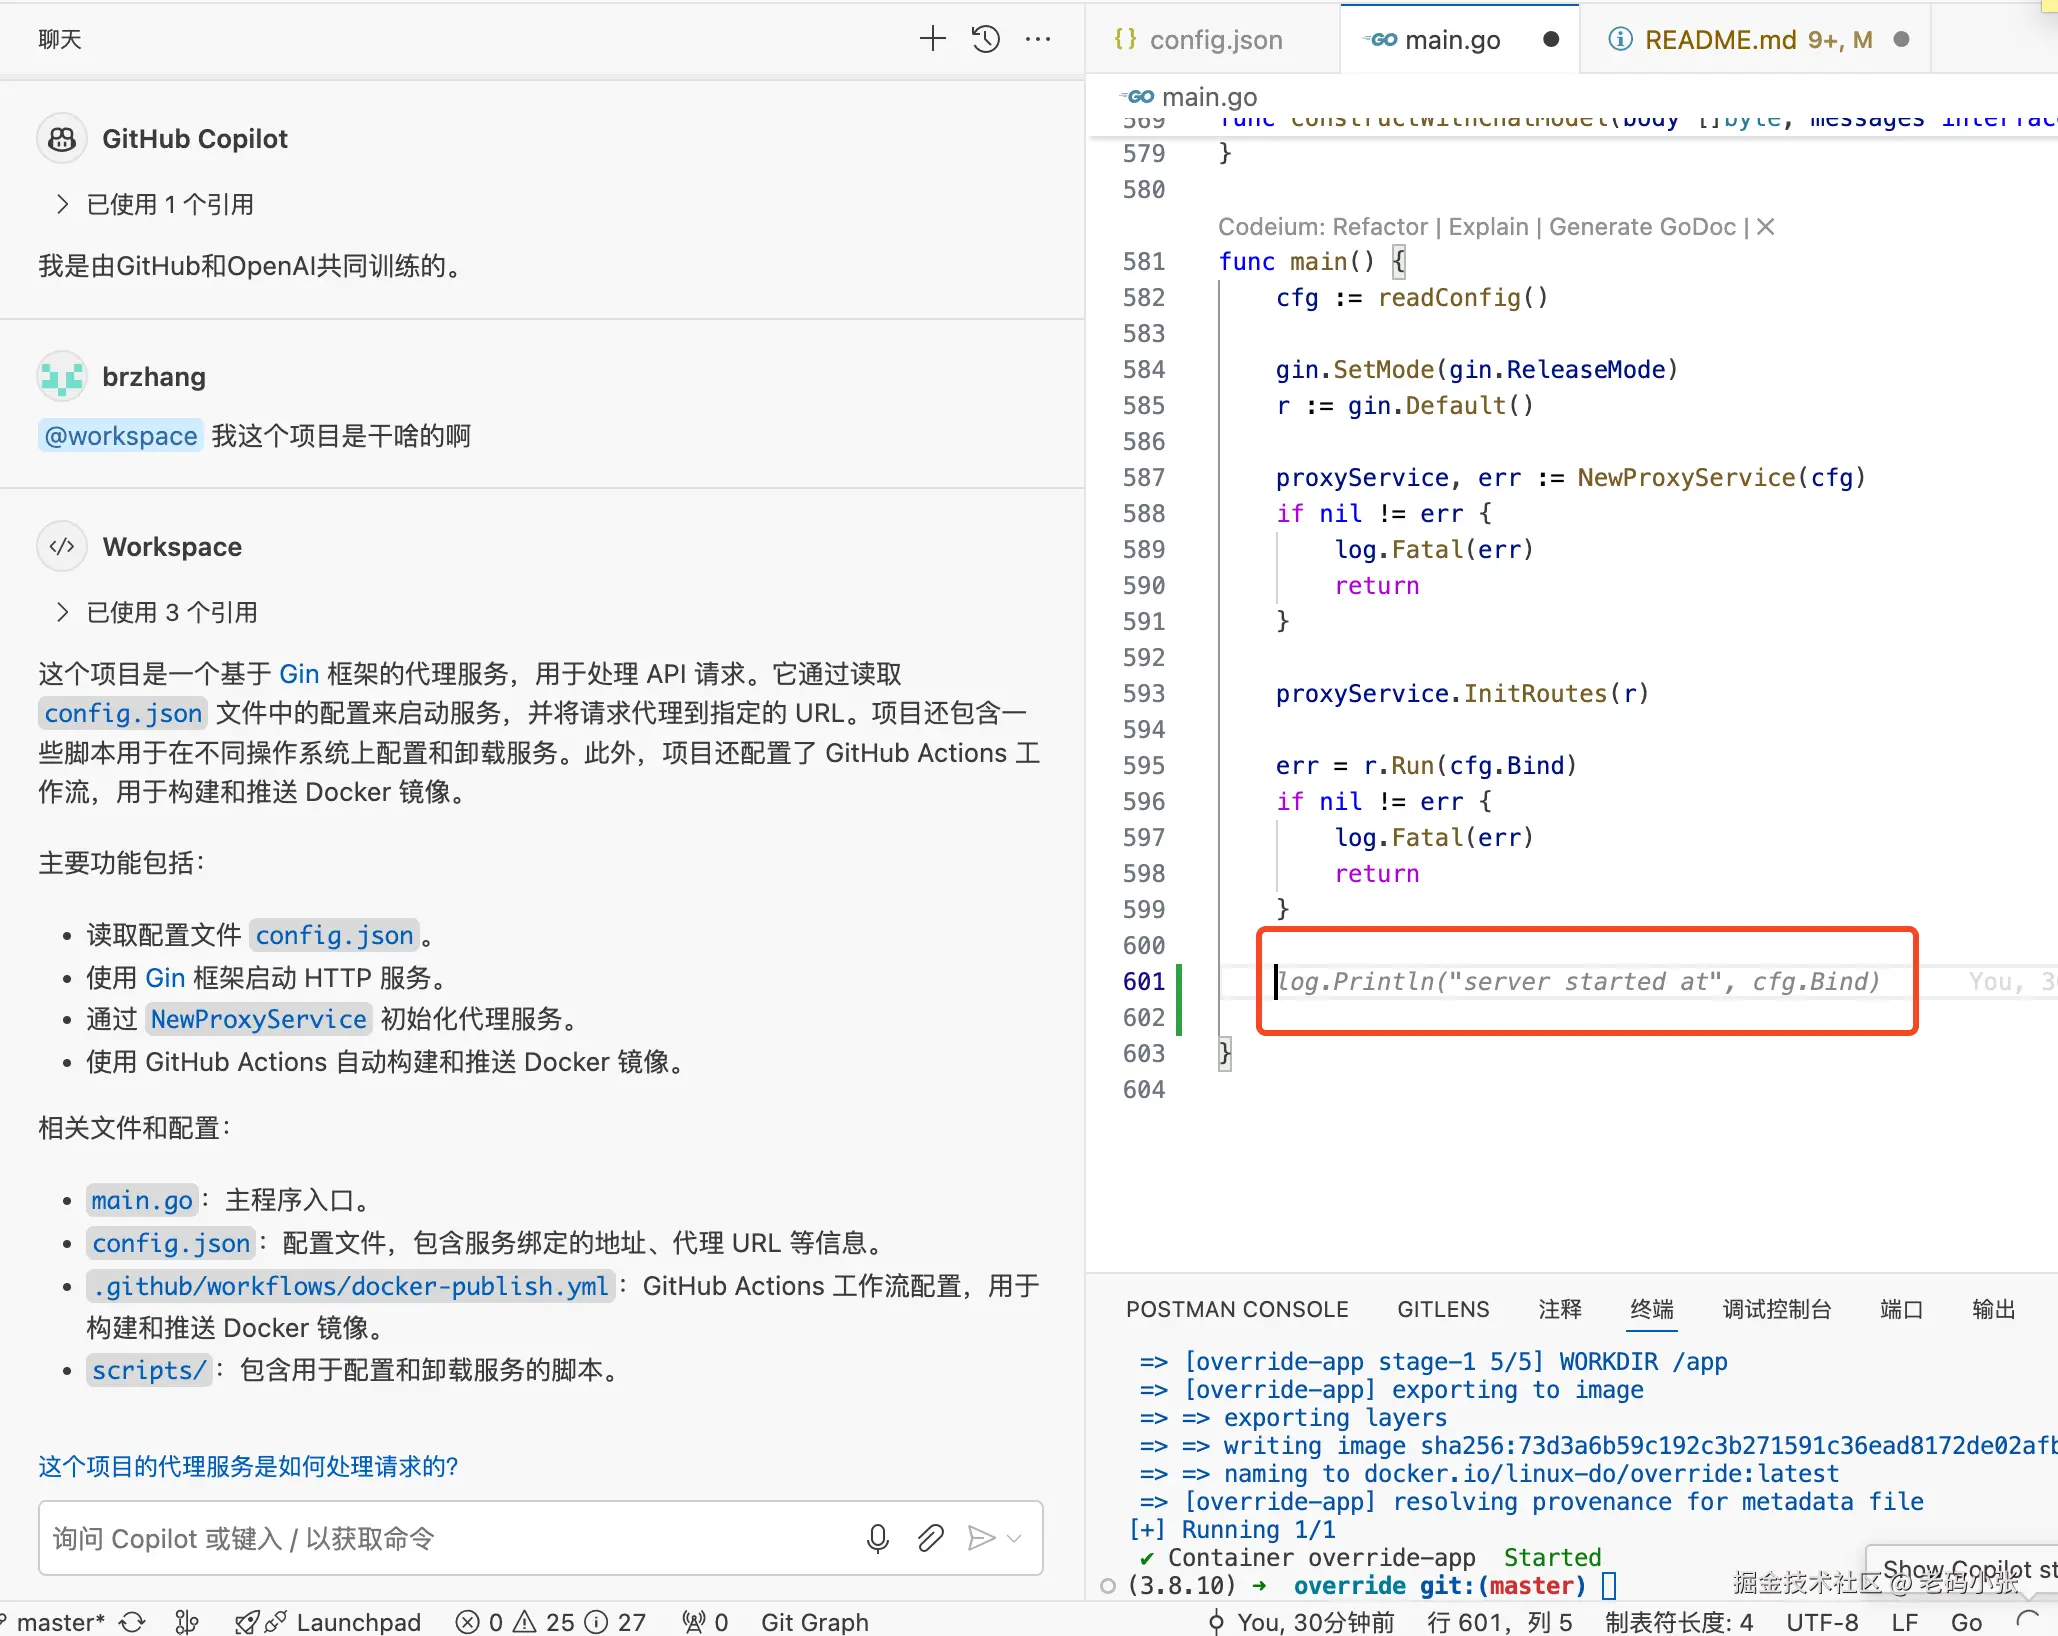This screenshot has height=1636, width=2058.
Task: Click the microphone voice input icon
Action: (877, 1538)
